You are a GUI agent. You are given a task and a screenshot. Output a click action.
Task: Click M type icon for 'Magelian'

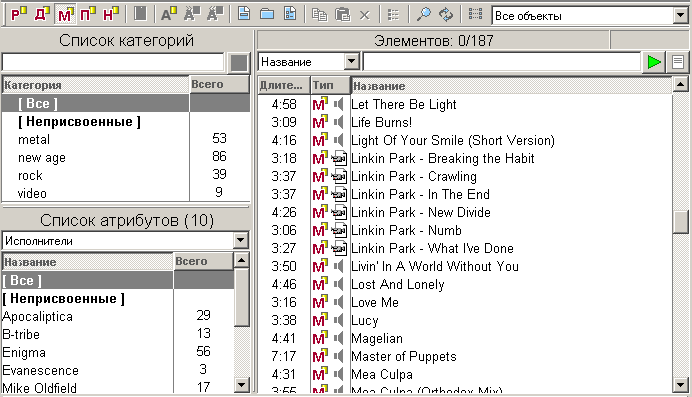click(x=320, y=338)
